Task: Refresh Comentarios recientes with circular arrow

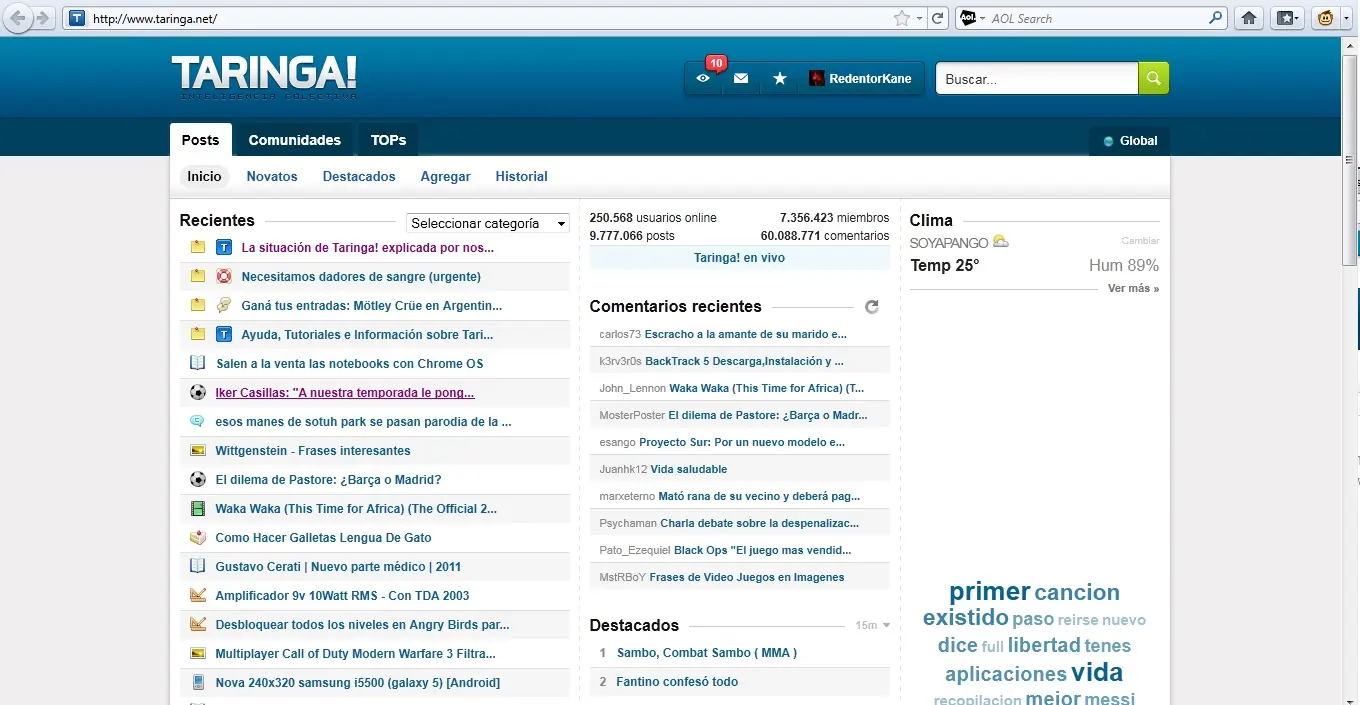Action: point(872,307)
